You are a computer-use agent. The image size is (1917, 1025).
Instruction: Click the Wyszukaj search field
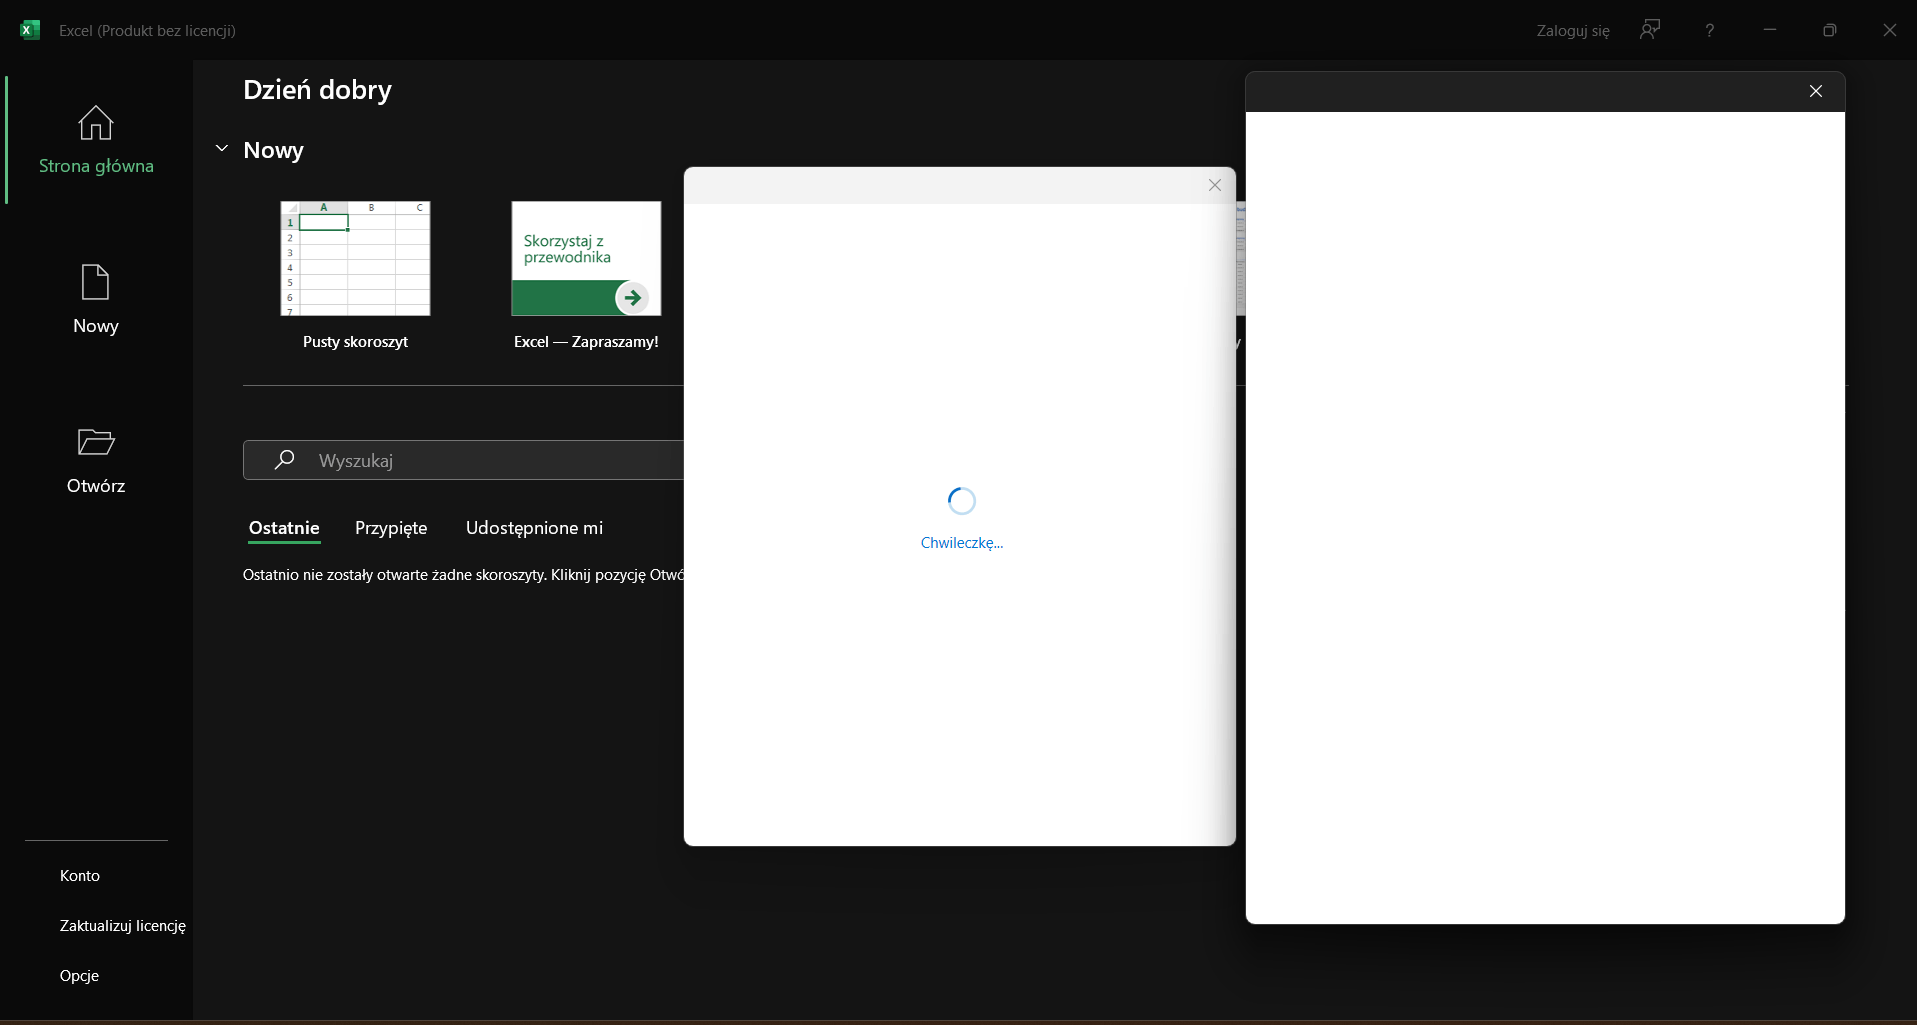coord(464,460)
